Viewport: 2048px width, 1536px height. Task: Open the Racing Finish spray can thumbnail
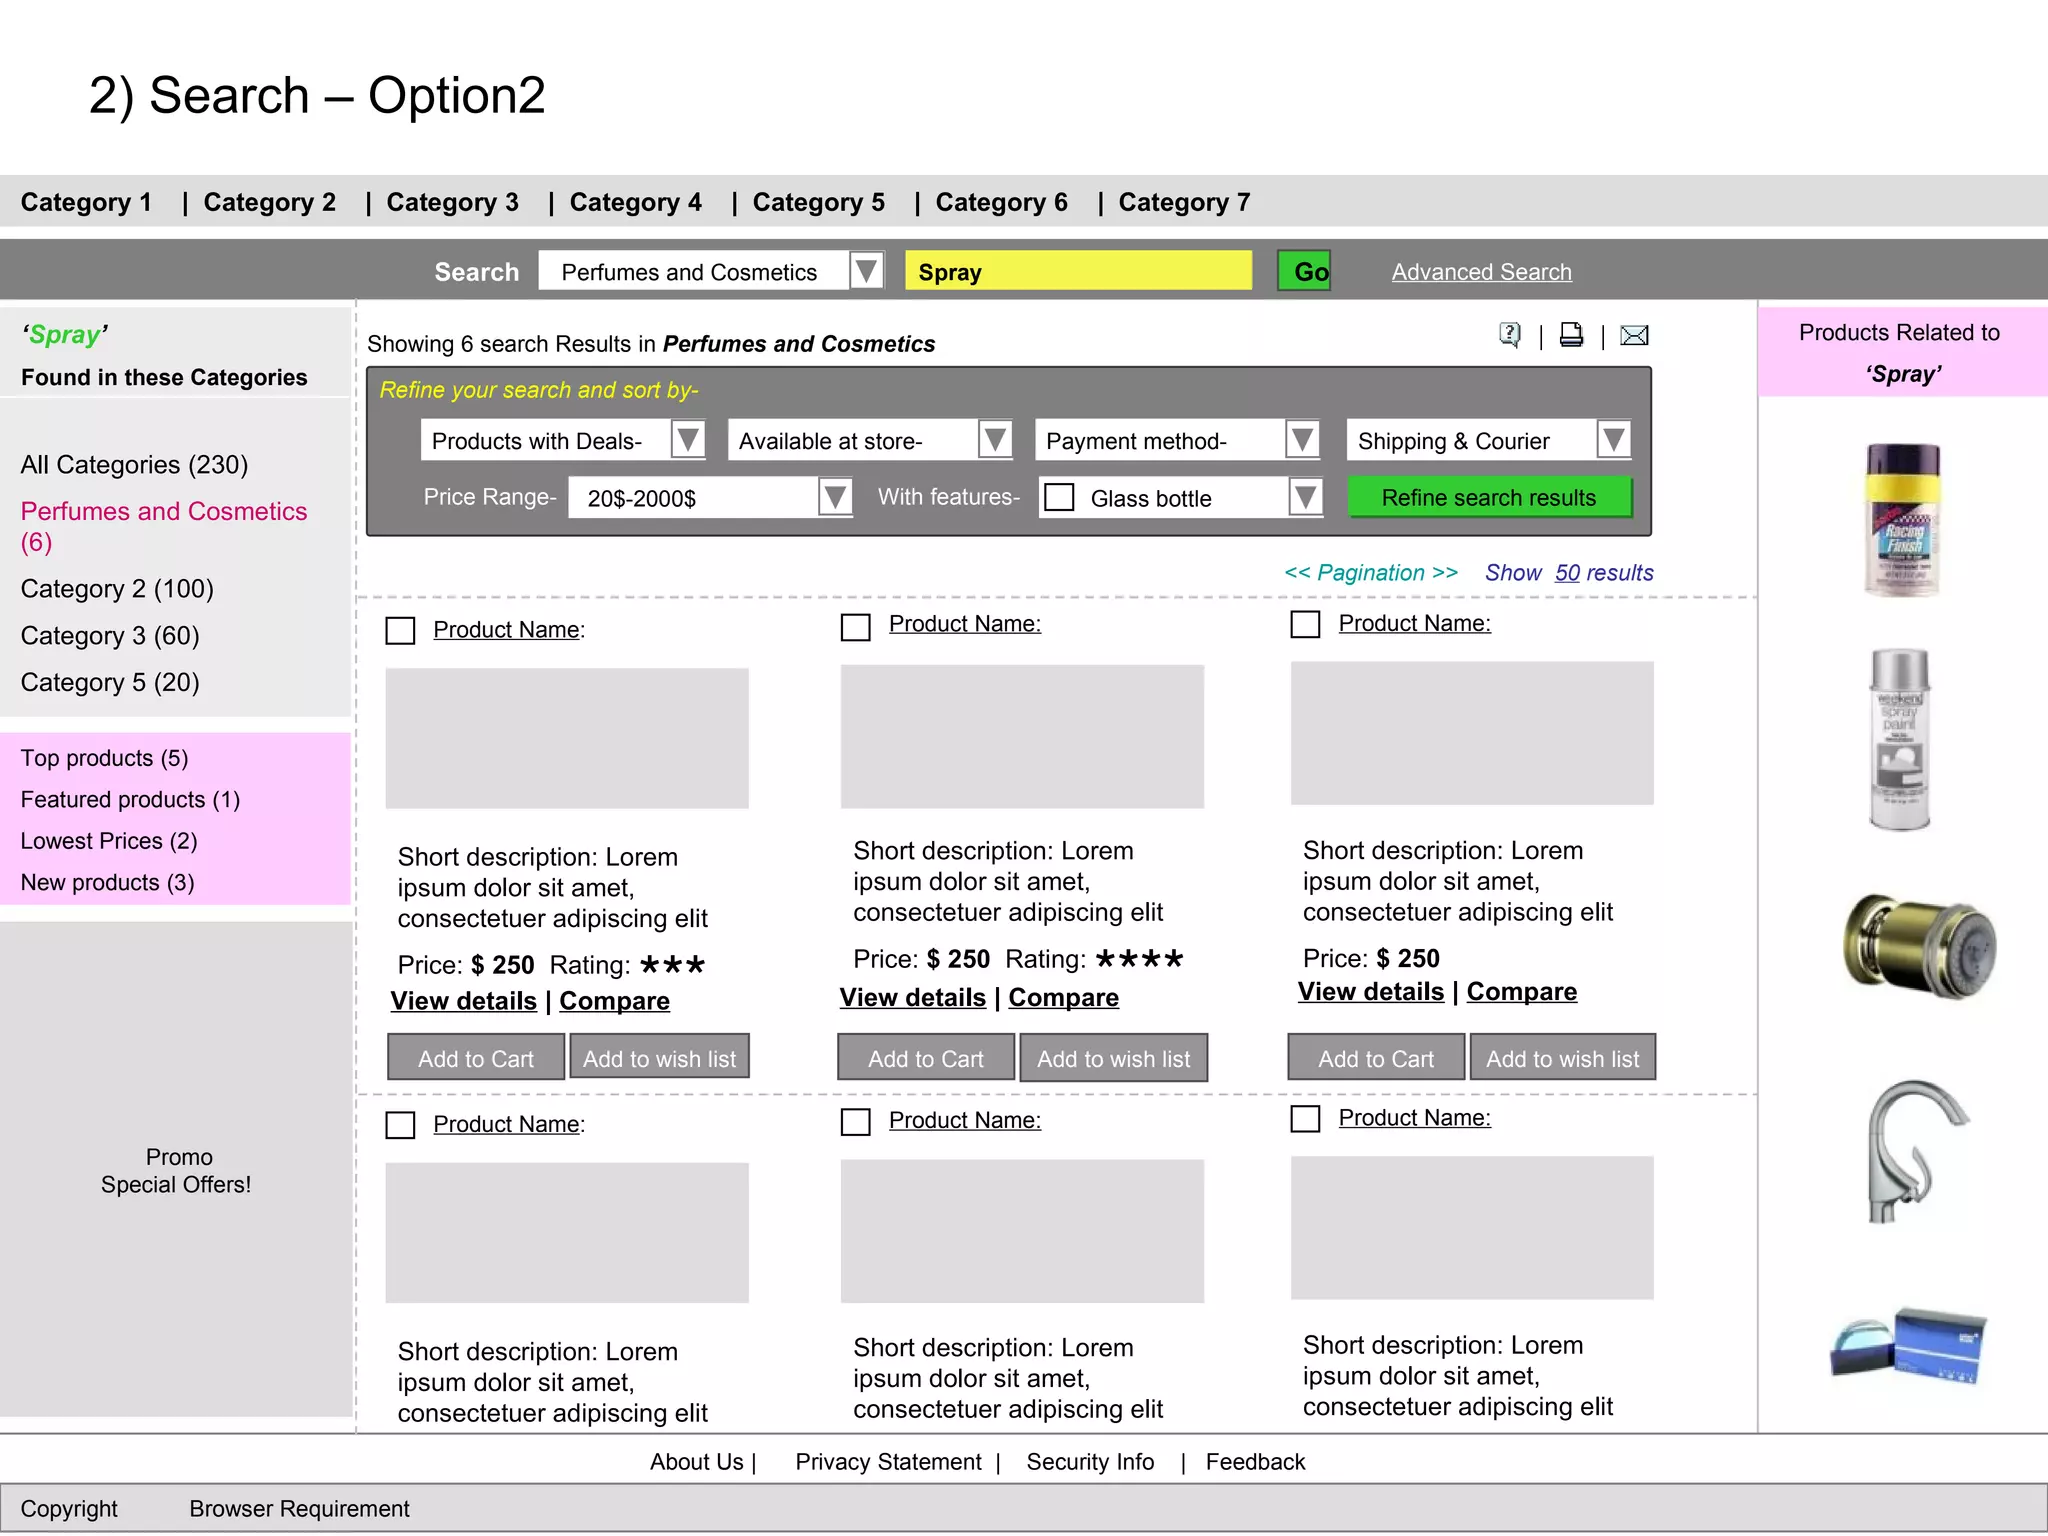[1903, 520]
